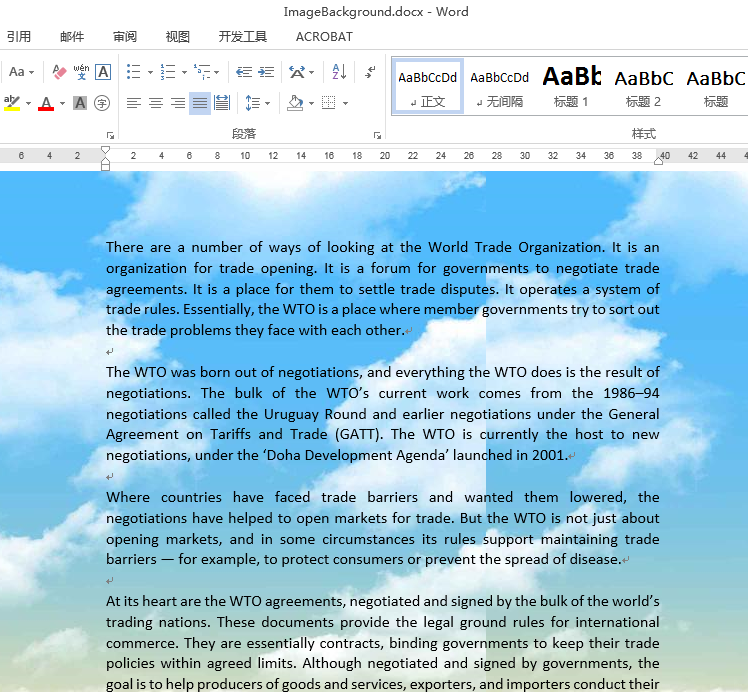Toggle Character Shading (gray A) icon
The width and height of the screenshot is (748, 692).
[x=80, y=103]
